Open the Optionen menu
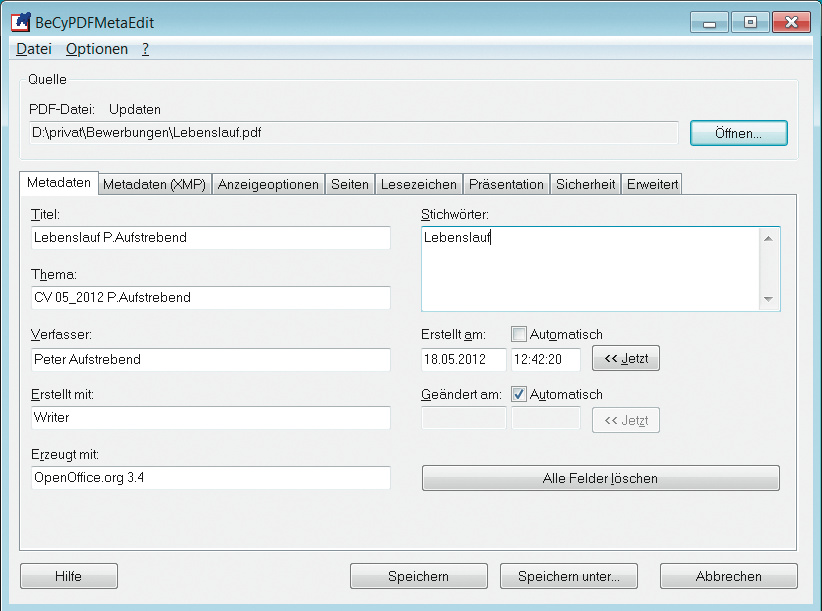The image size is (822, 611). pos(96,49)
